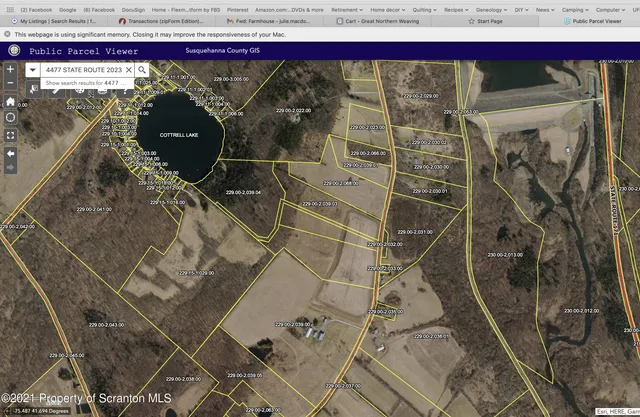Image resolution: width=640 pixels, height=417 pixels.
Task: Zoom in on the parcel map
Action: point(10,70)
